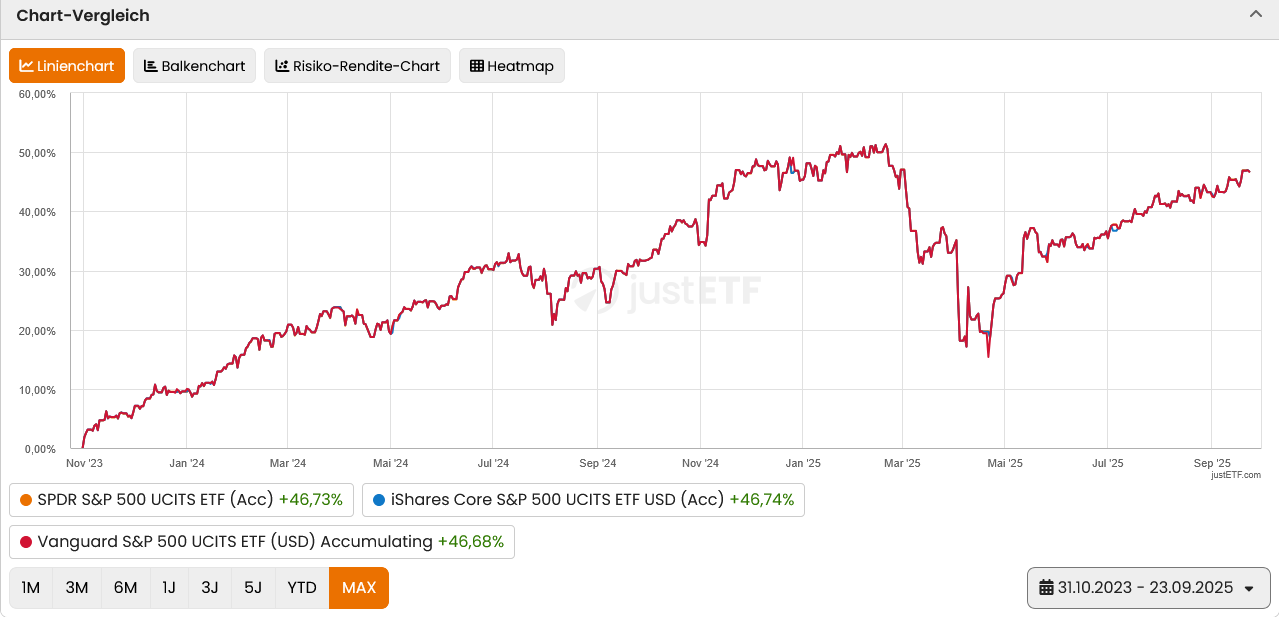Toggle iShares Core S&P 500 blue dot
Screen dimensions: 1279x617
click(x=378, y=500)
